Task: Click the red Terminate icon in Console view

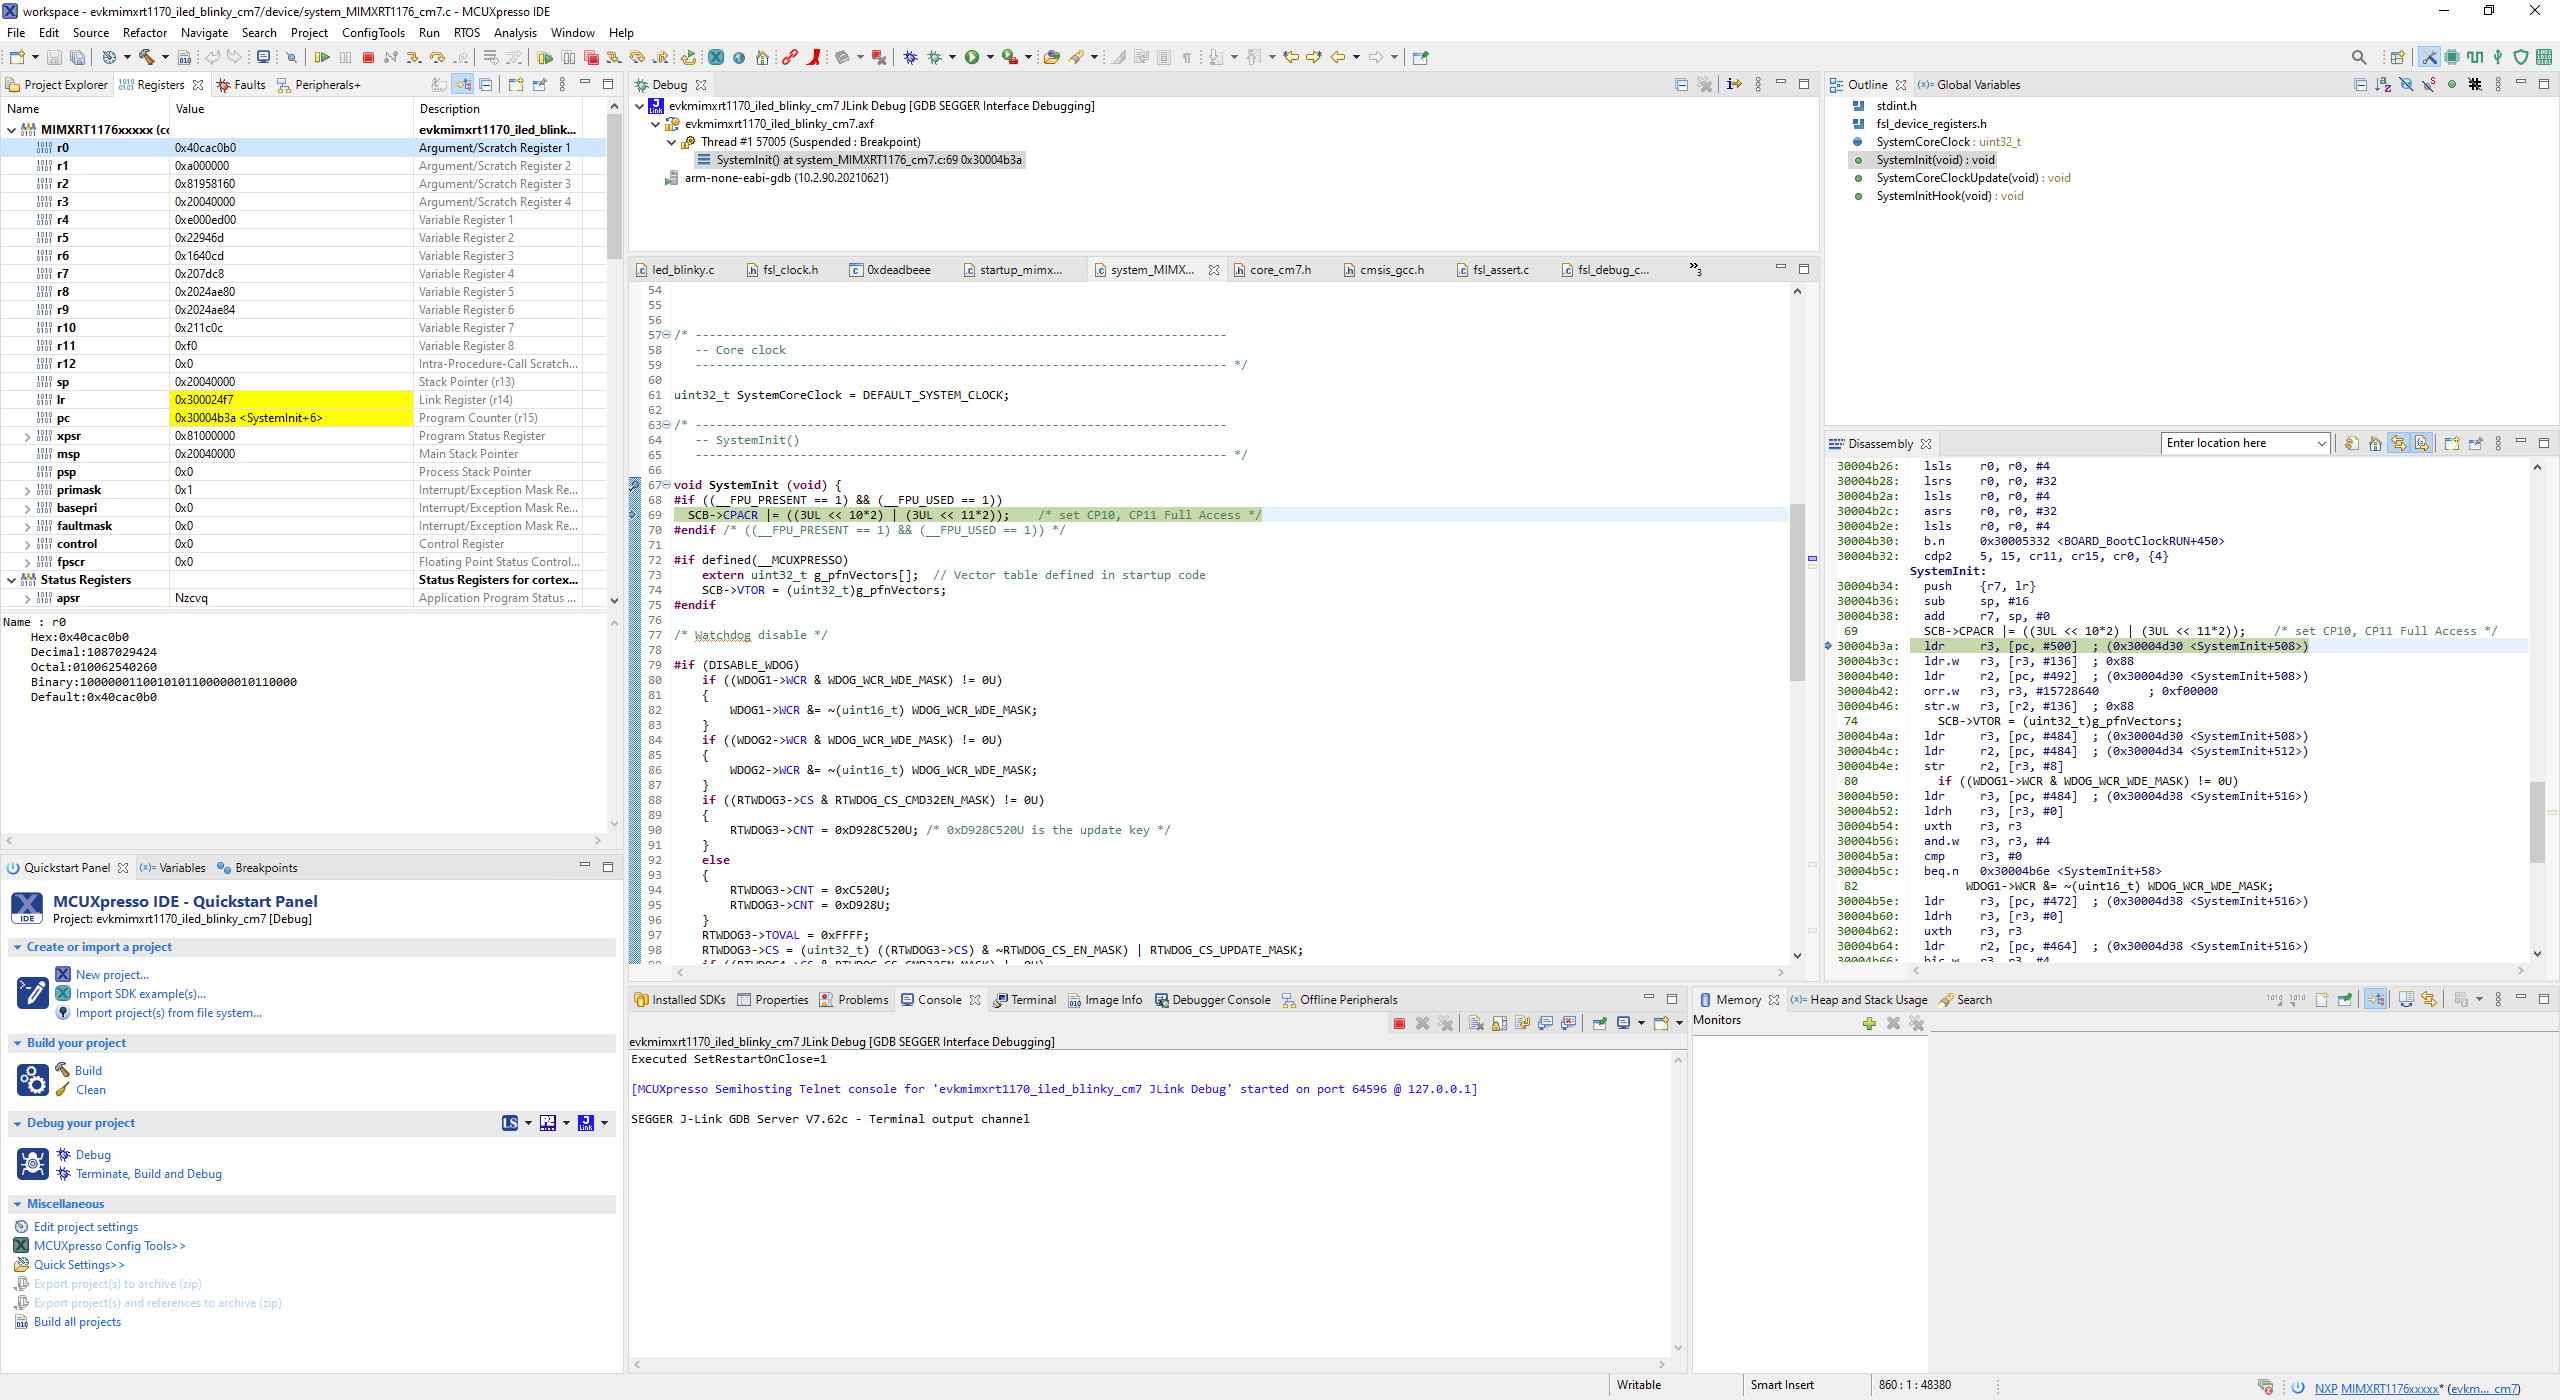Action: [x=1399, y=1023]
